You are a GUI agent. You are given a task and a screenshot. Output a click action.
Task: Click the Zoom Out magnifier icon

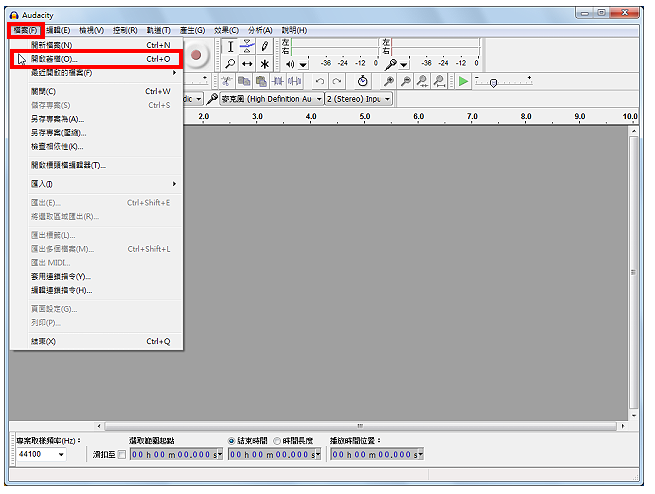pos(405,81)
